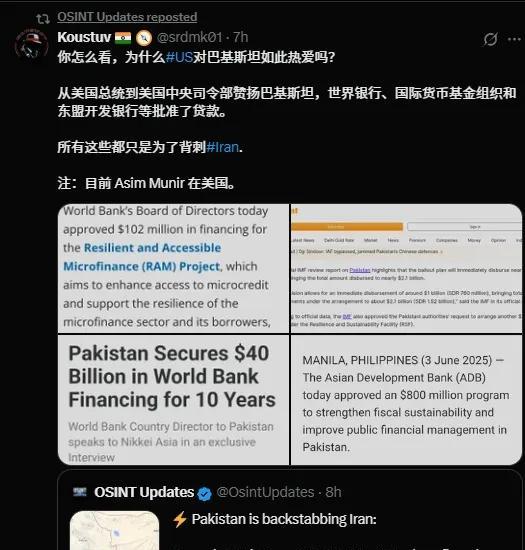Open the Asian Development Bank Manila image

click(x=406, y=400)
